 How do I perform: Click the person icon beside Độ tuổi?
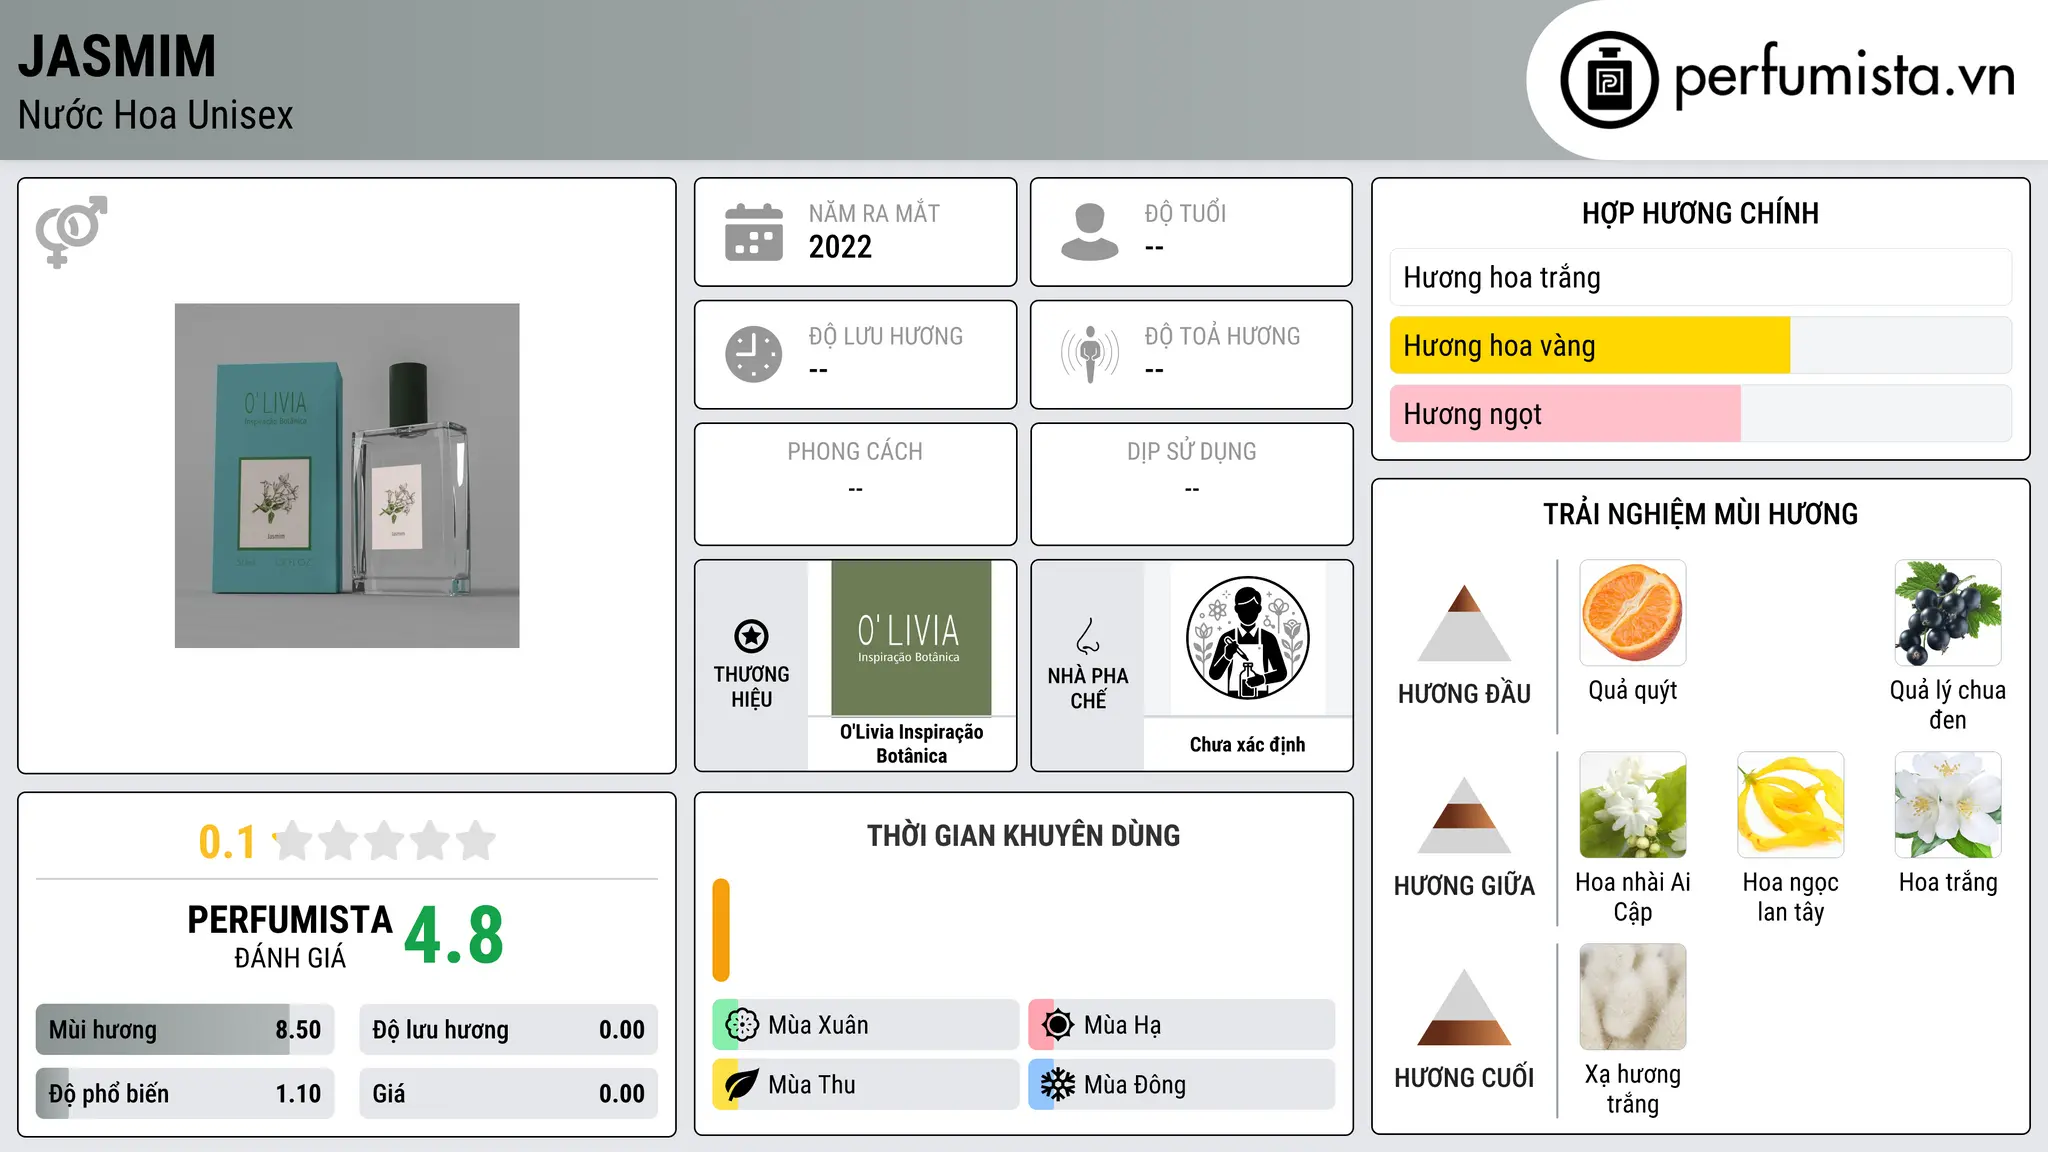pos(1090,232)
